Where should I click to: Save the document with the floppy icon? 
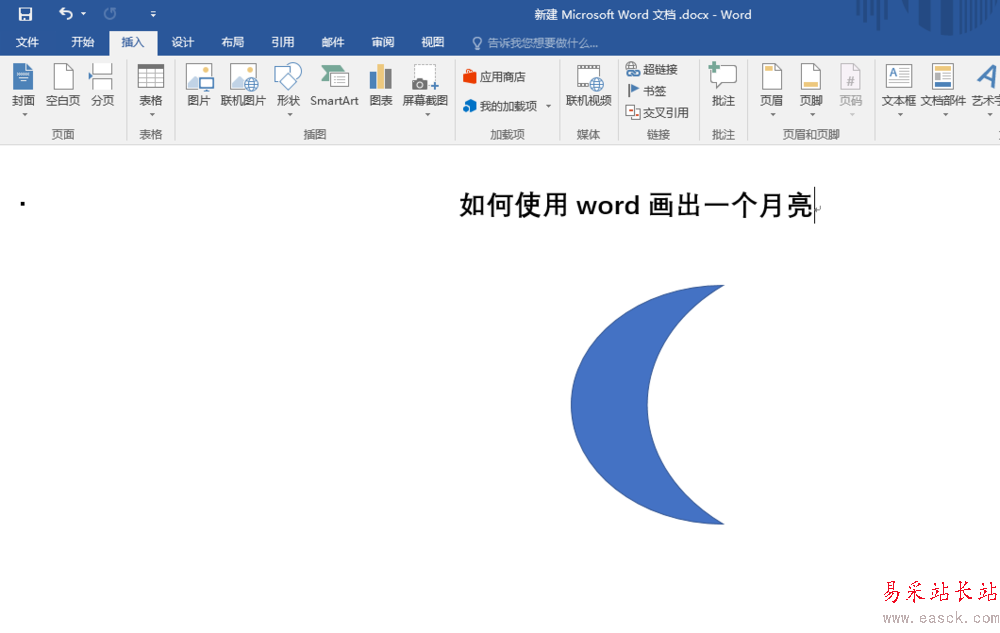click(25, 14)
